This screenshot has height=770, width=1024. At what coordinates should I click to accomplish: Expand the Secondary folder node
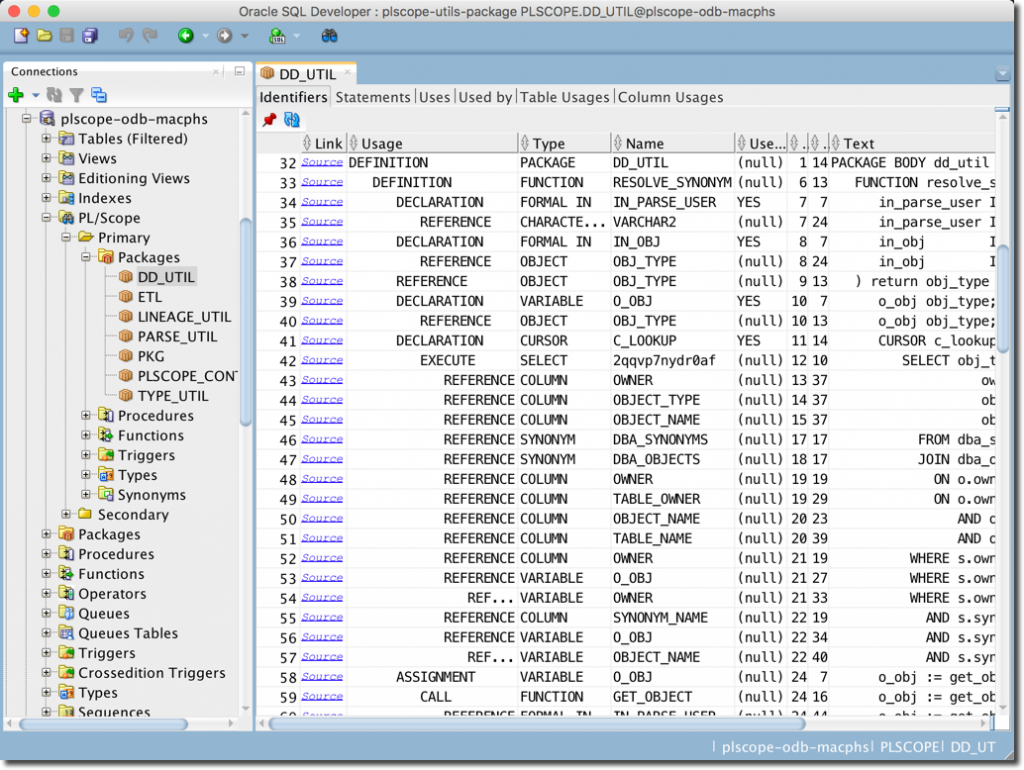[x=66, y=514]
